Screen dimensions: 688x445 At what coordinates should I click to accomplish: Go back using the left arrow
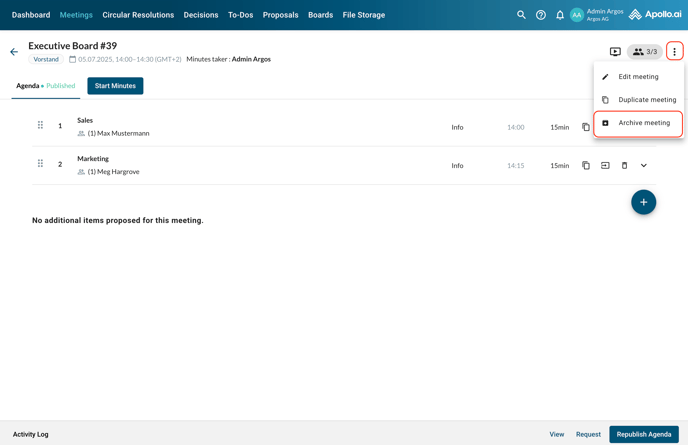pos(14,52)
